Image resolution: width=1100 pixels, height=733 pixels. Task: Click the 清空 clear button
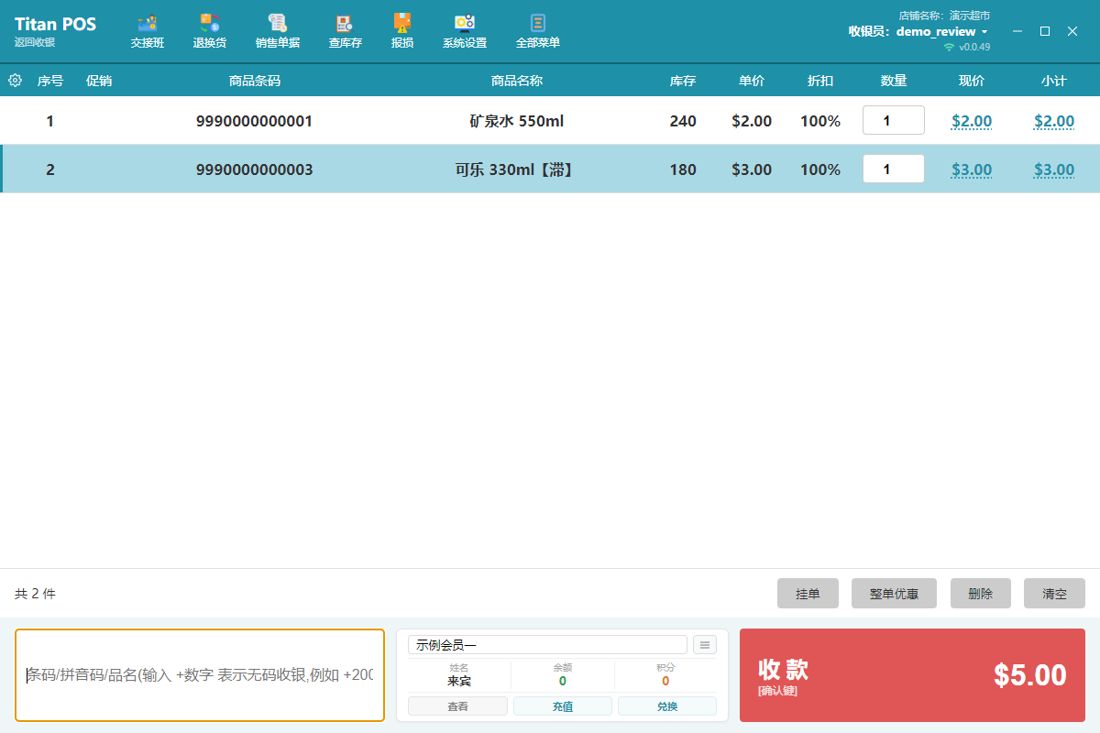1054,593
